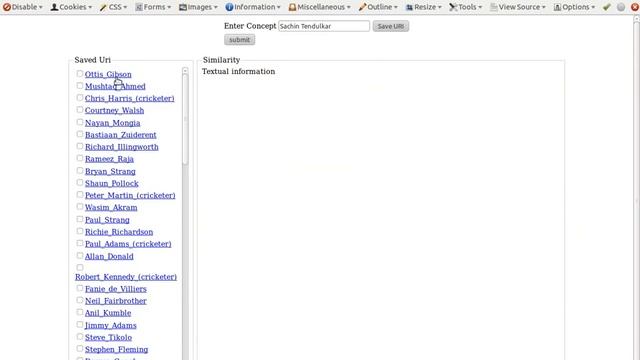Click the Save URI button
This screenshot has height=360, width=640.
point(391,26)
